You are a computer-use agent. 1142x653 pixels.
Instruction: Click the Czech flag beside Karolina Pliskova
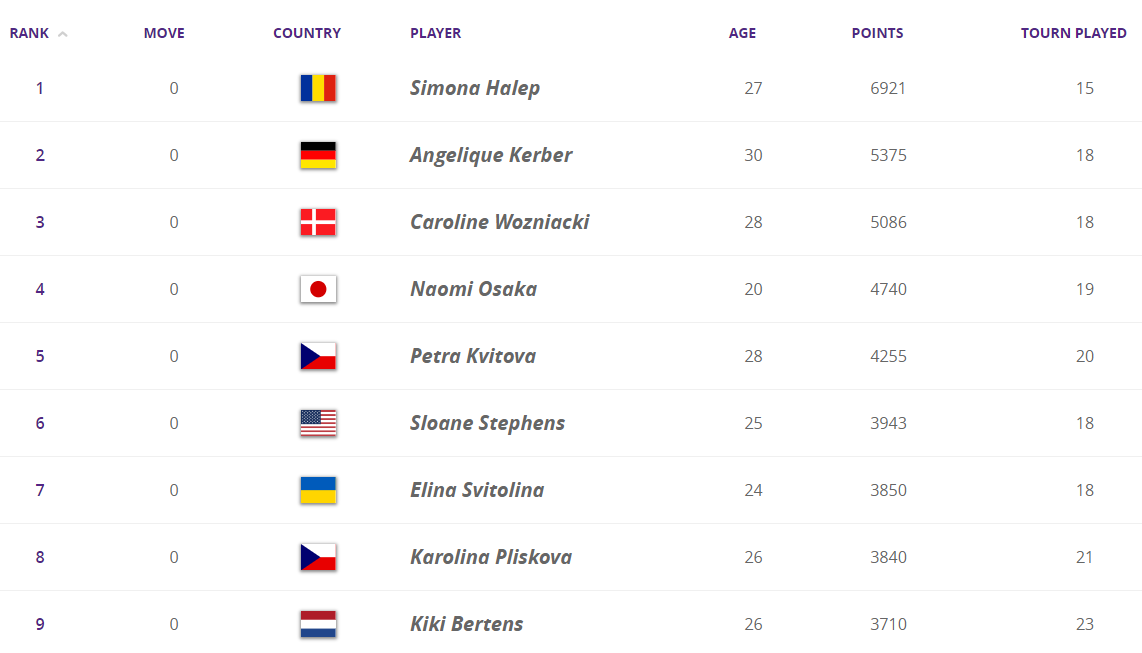tap(318, 557)
